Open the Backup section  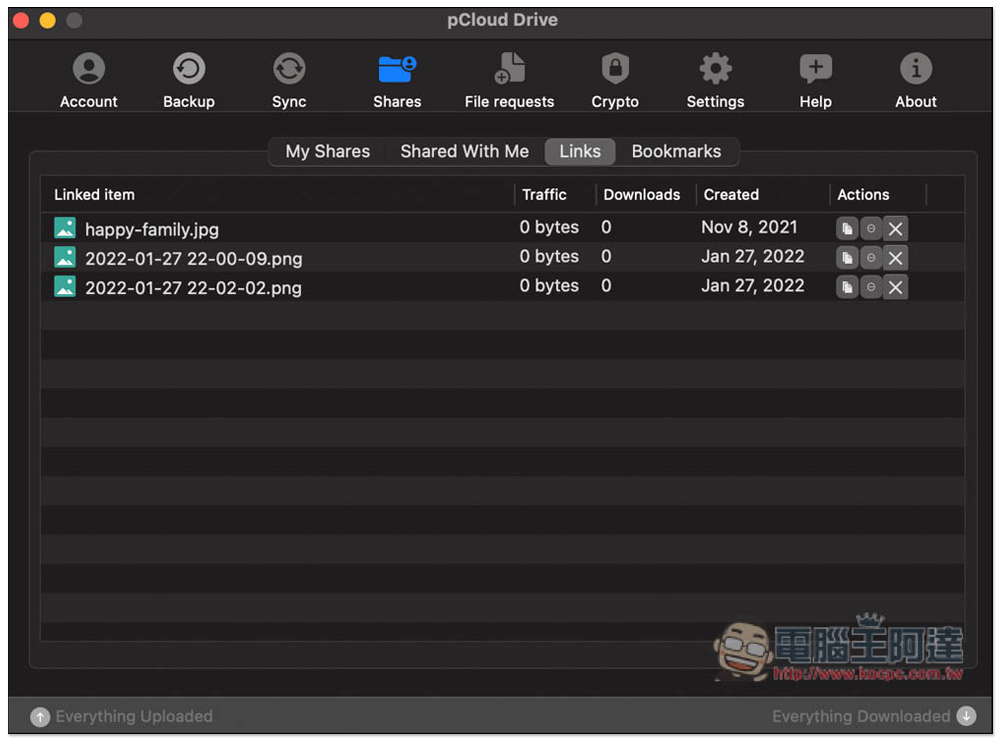click(x=189, y=80)
